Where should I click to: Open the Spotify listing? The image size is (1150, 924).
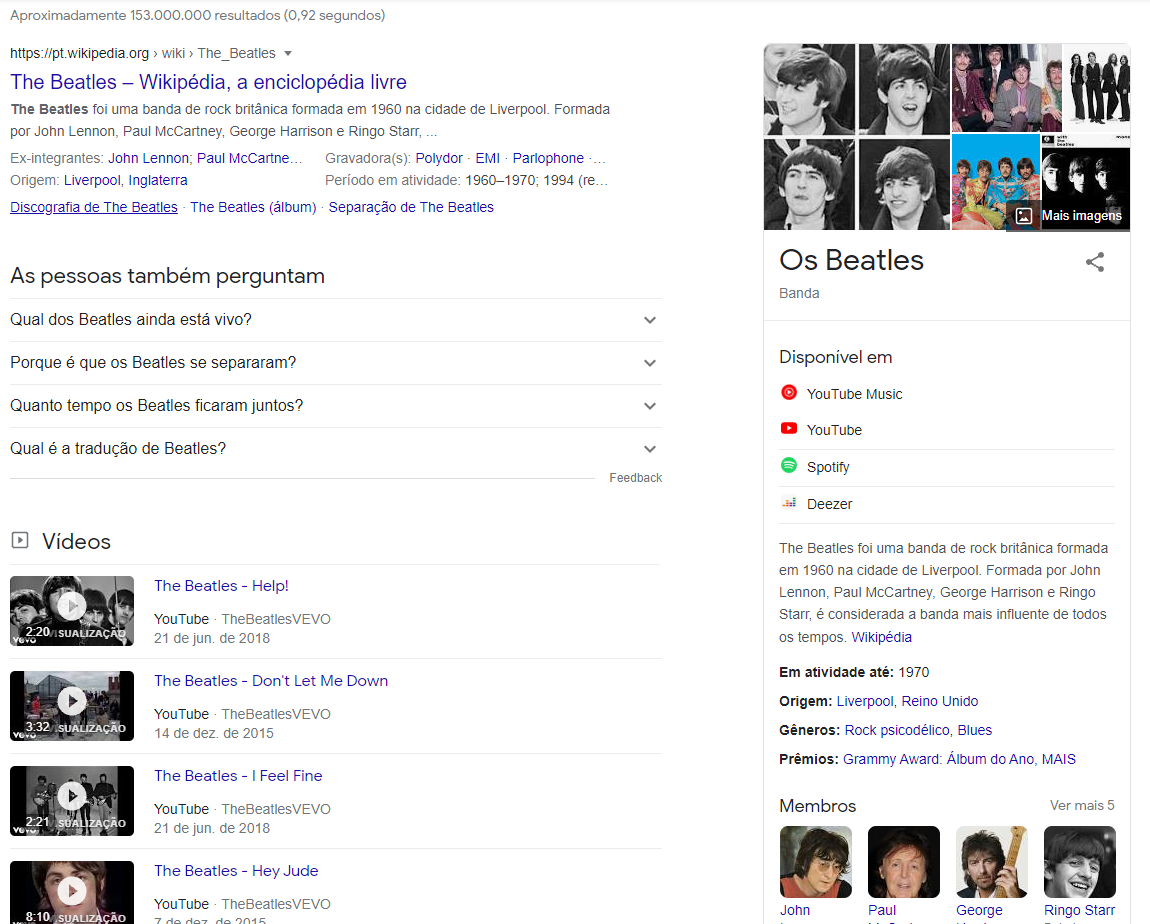947,467
